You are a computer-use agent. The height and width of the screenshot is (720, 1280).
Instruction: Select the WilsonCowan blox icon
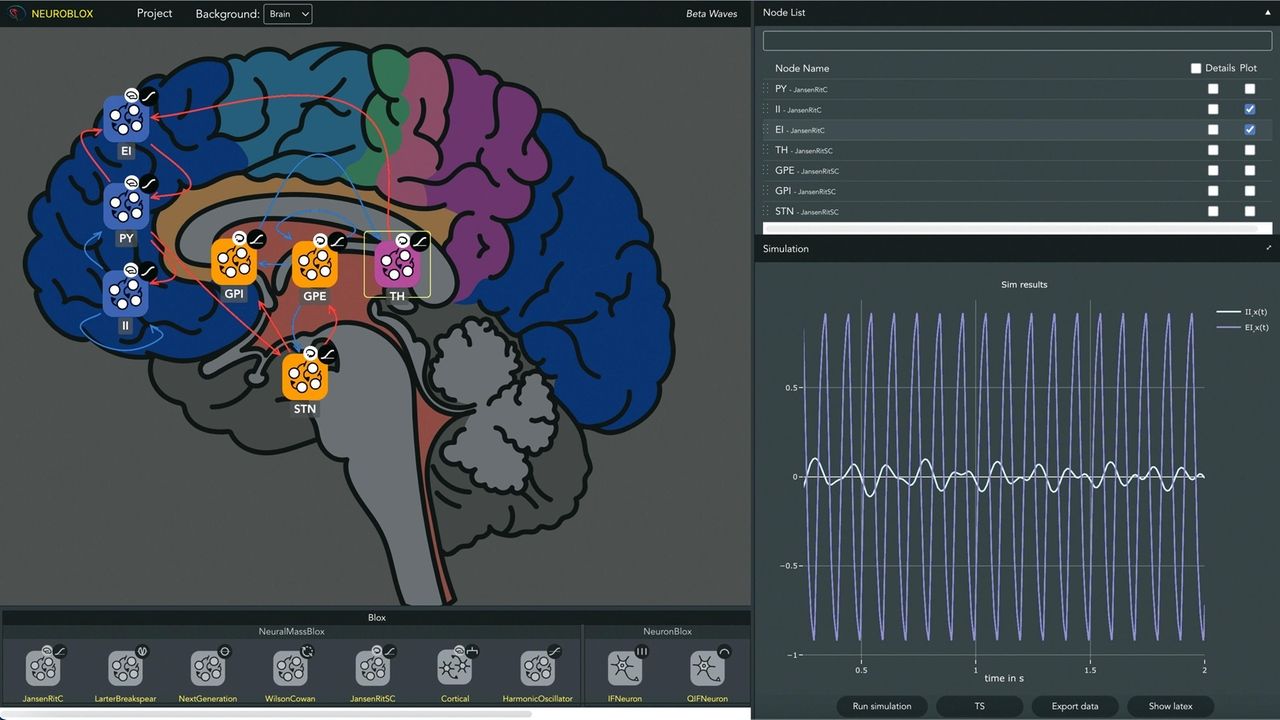[x=290, y=668]
